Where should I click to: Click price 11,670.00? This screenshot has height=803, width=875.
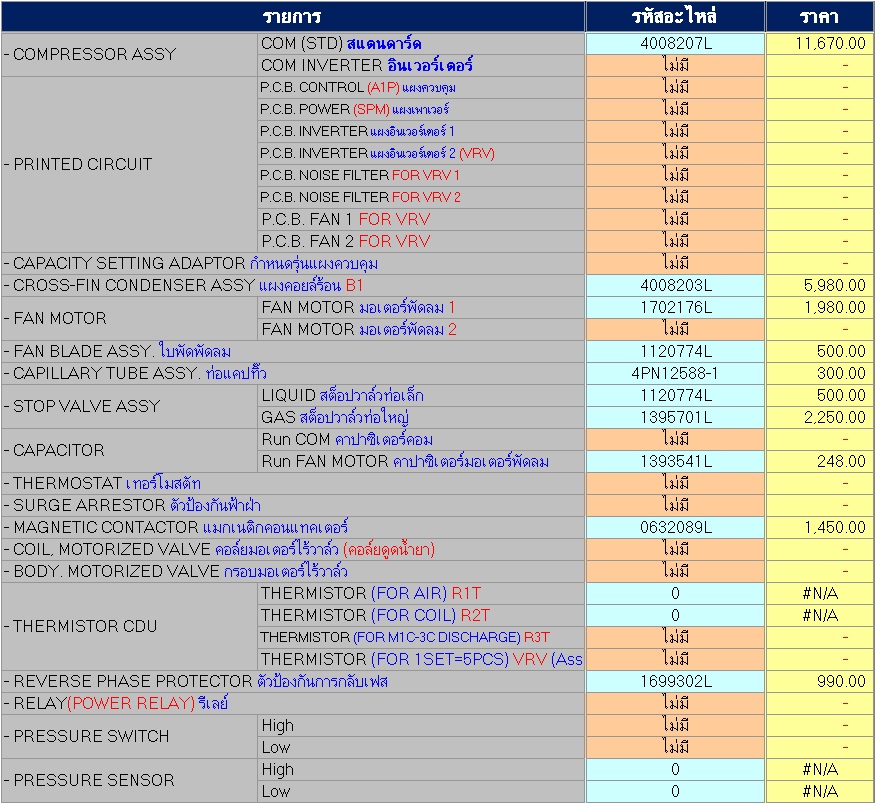point(819,44)
